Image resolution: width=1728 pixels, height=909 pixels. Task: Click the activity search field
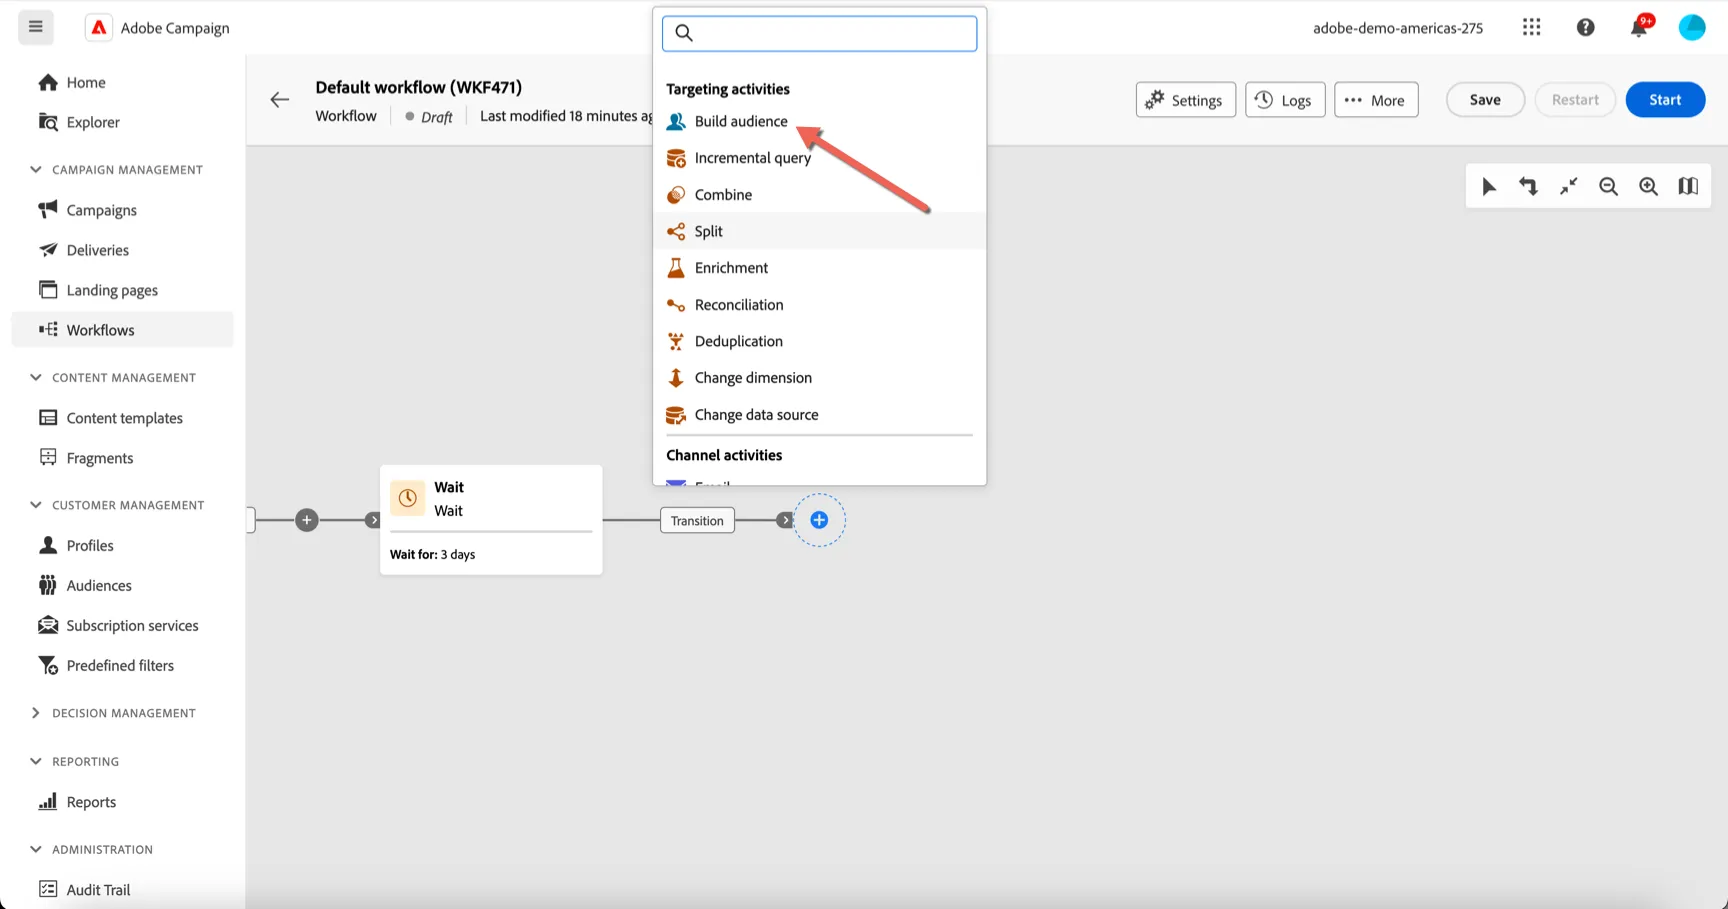[x=819, y=33]
